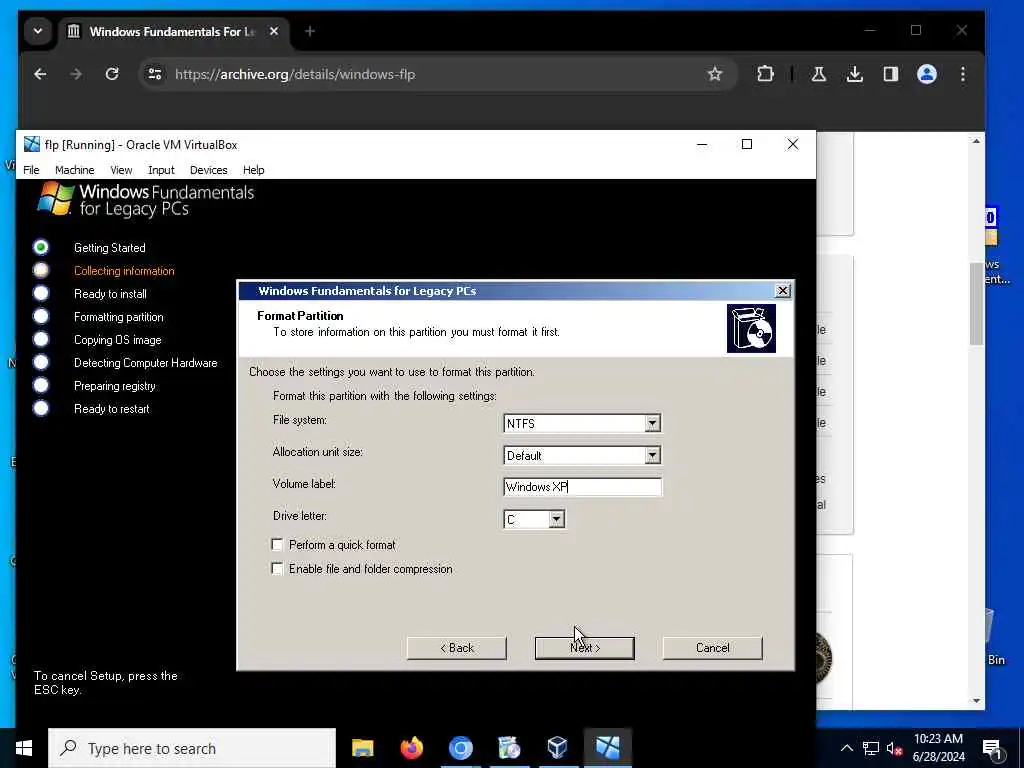The height and width of the screenshot is (768, 1024).
Task: Open the Windows Start button
Action: [24, 748]
